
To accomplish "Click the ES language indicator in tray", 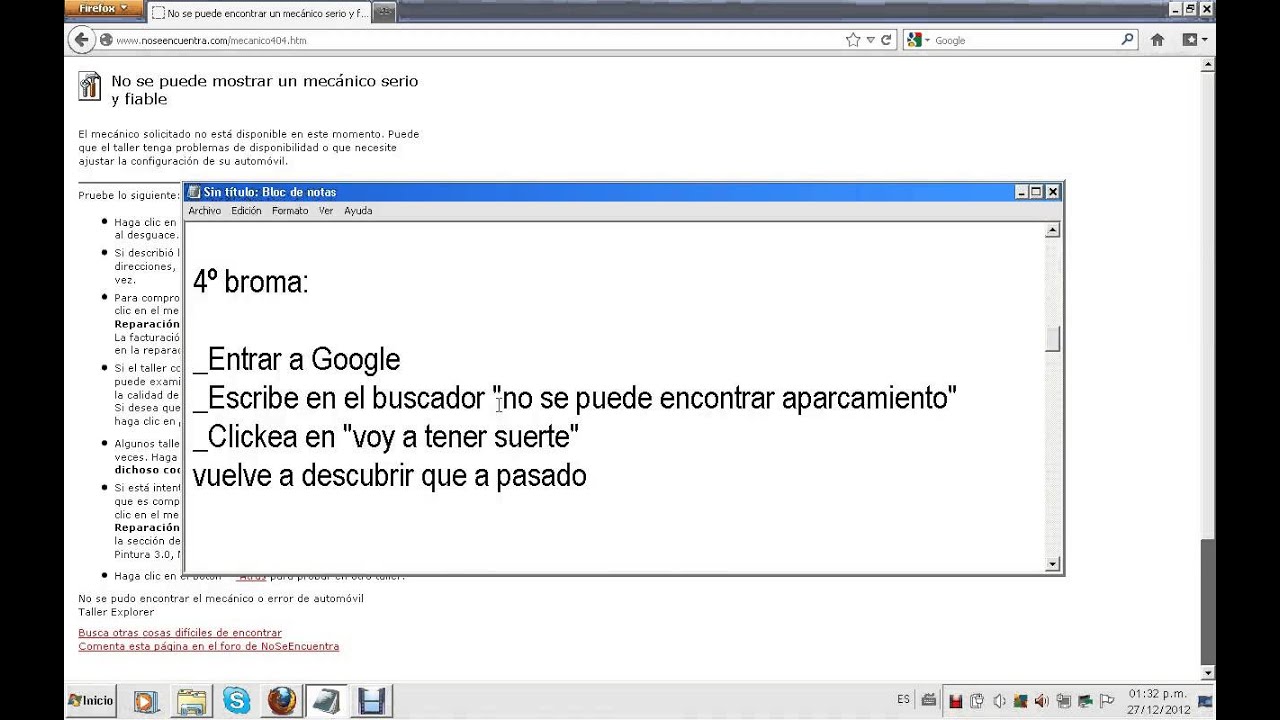I will (904, 700).
